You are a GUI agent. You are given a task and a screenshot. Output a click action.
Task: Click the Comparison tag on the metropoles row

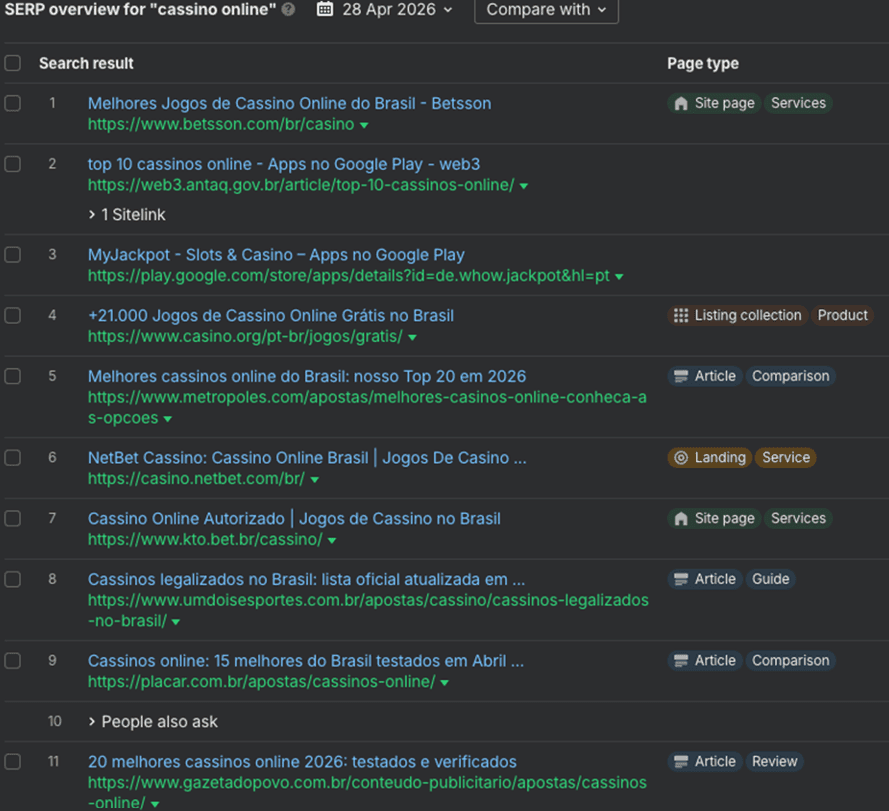pos(790,376)
